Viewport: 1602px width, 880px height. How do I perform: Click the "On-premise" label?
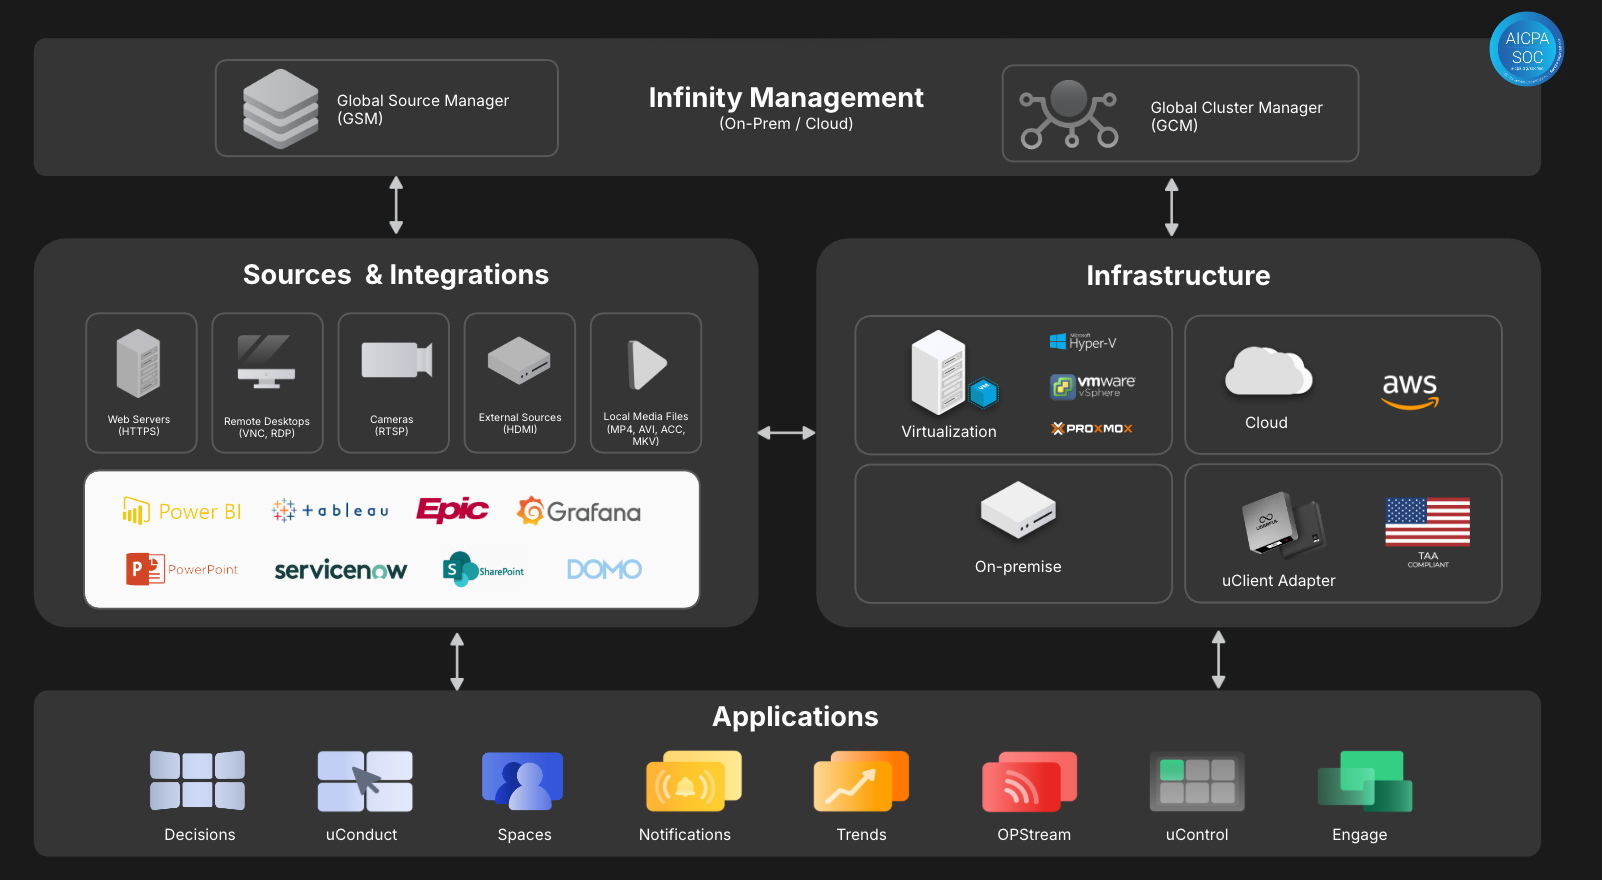[1018, 566]
